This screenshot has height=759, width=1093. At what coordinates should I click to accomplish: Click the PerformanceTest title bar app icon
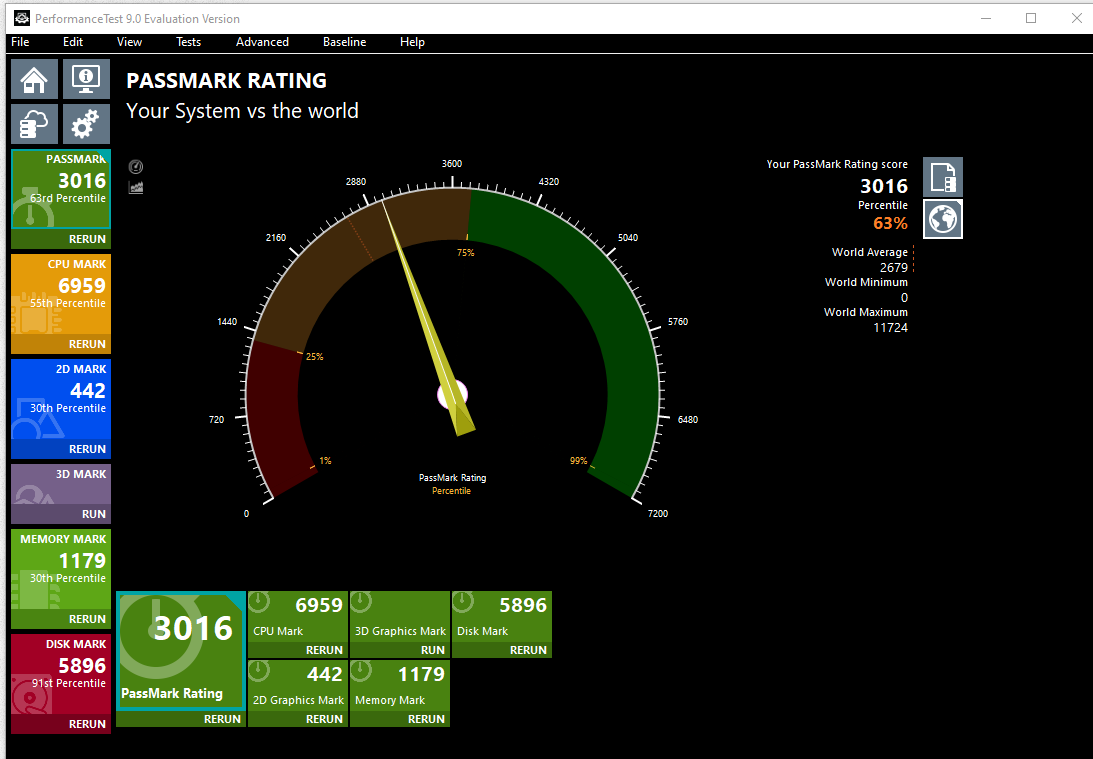coord(22,19)
